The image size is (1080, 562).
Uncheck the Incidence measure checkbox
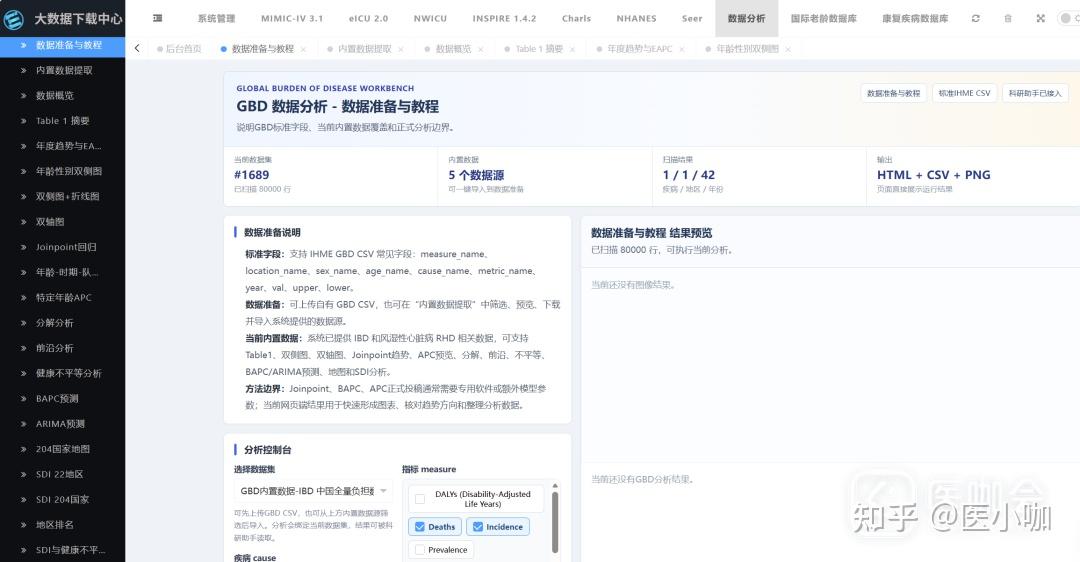click(x=478, y=527)
